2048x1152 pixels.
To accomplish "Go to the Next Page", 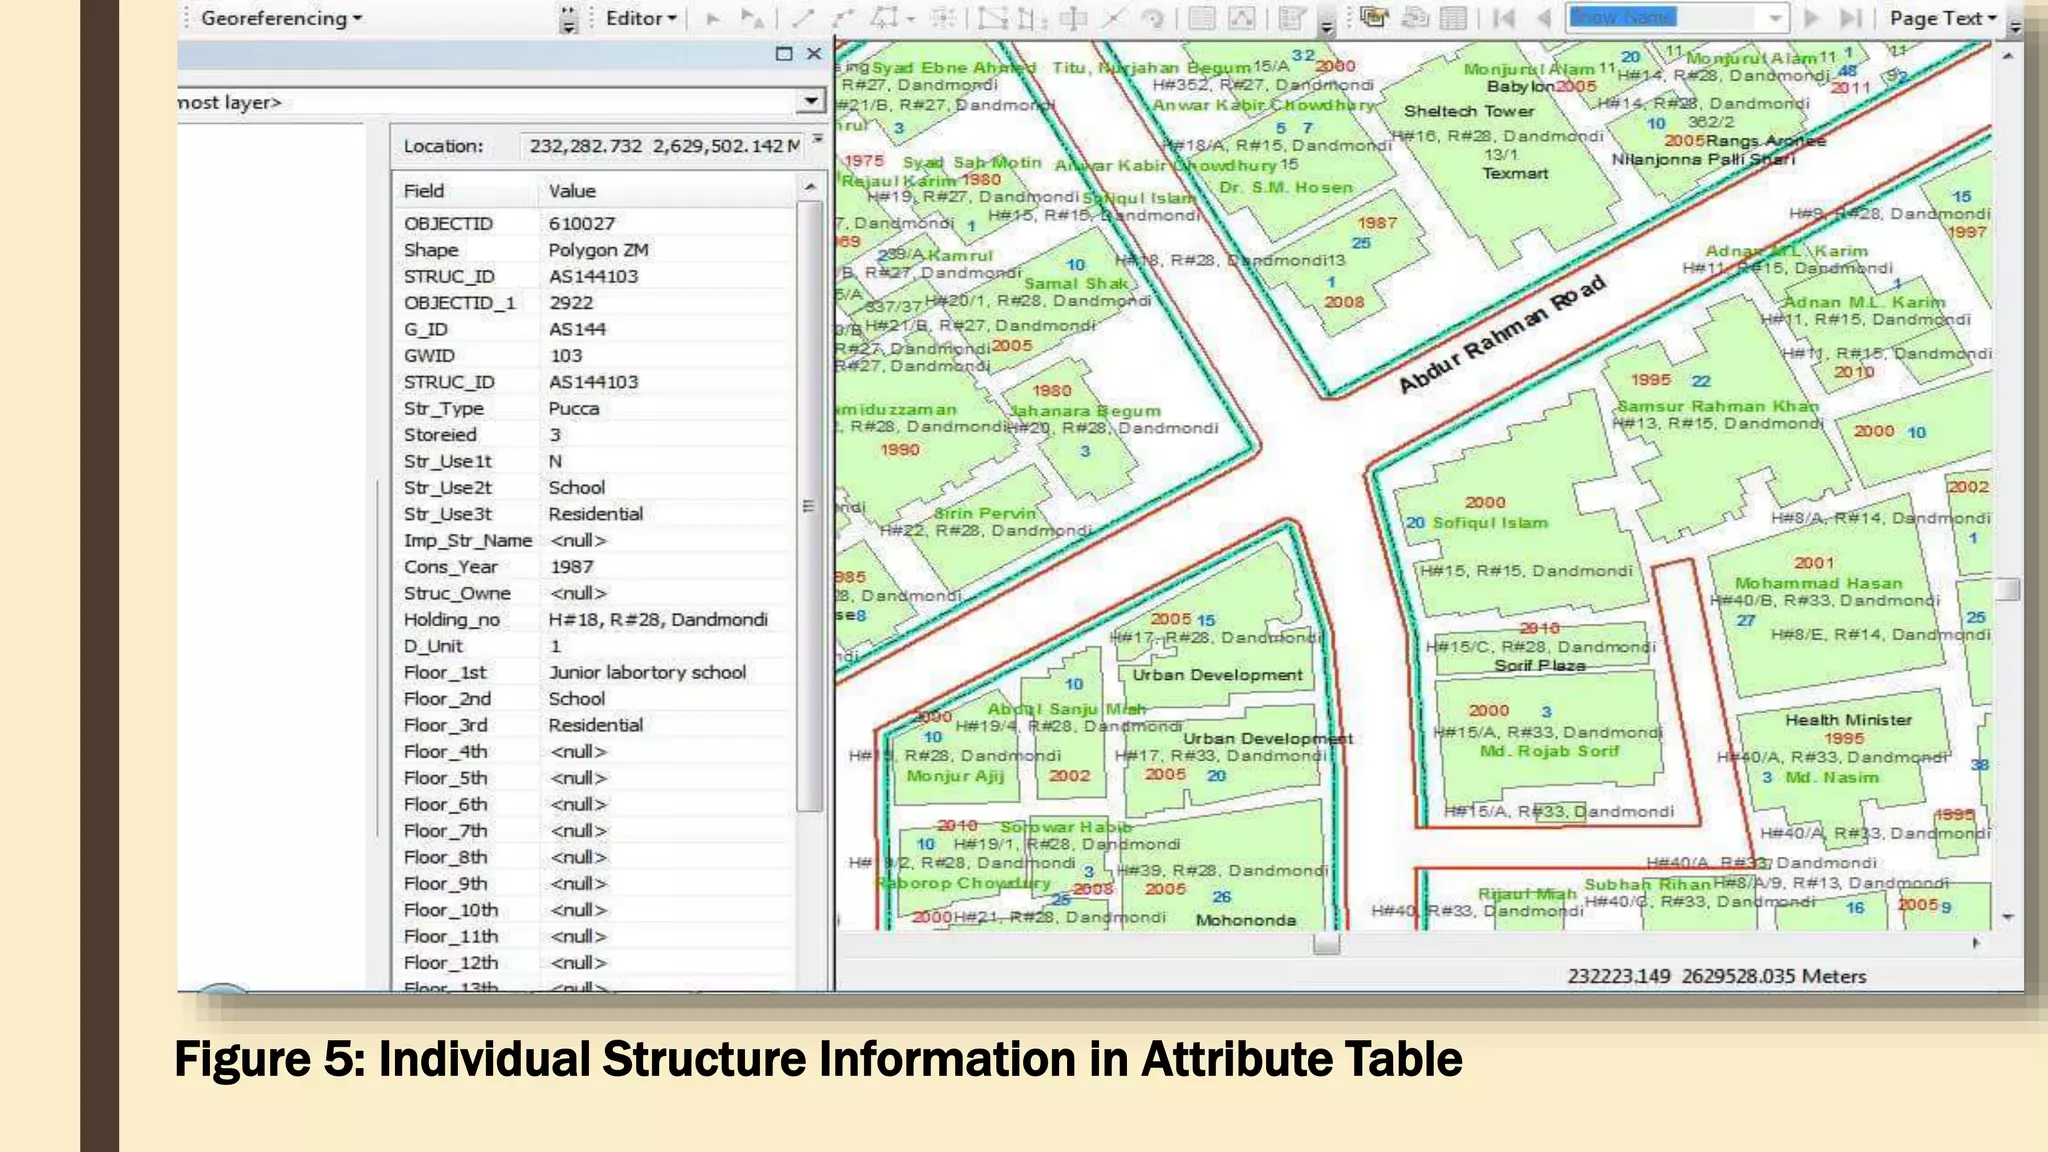I will click(x=1811, y=18).
